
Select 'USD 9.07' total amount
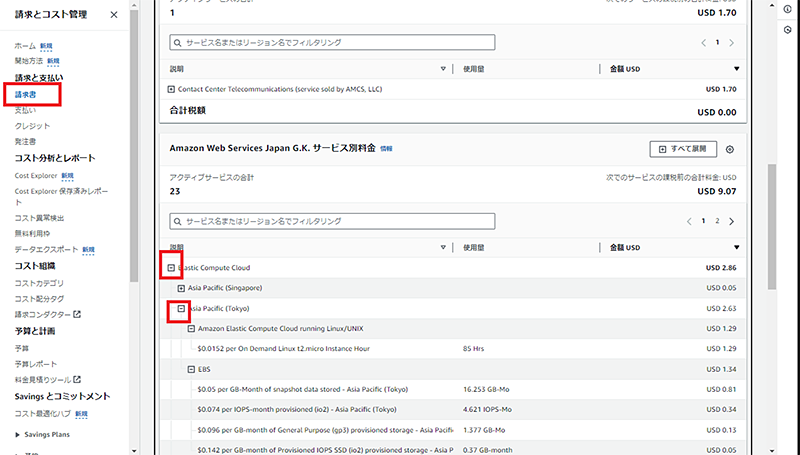point(717,192)
